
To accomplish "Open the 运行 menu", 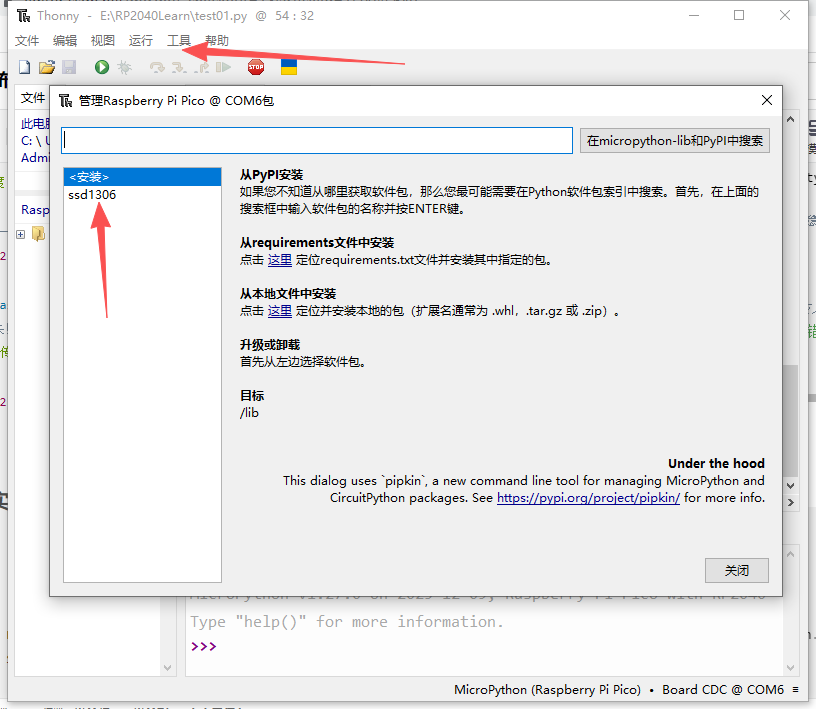I will click(x=141, y=41).
